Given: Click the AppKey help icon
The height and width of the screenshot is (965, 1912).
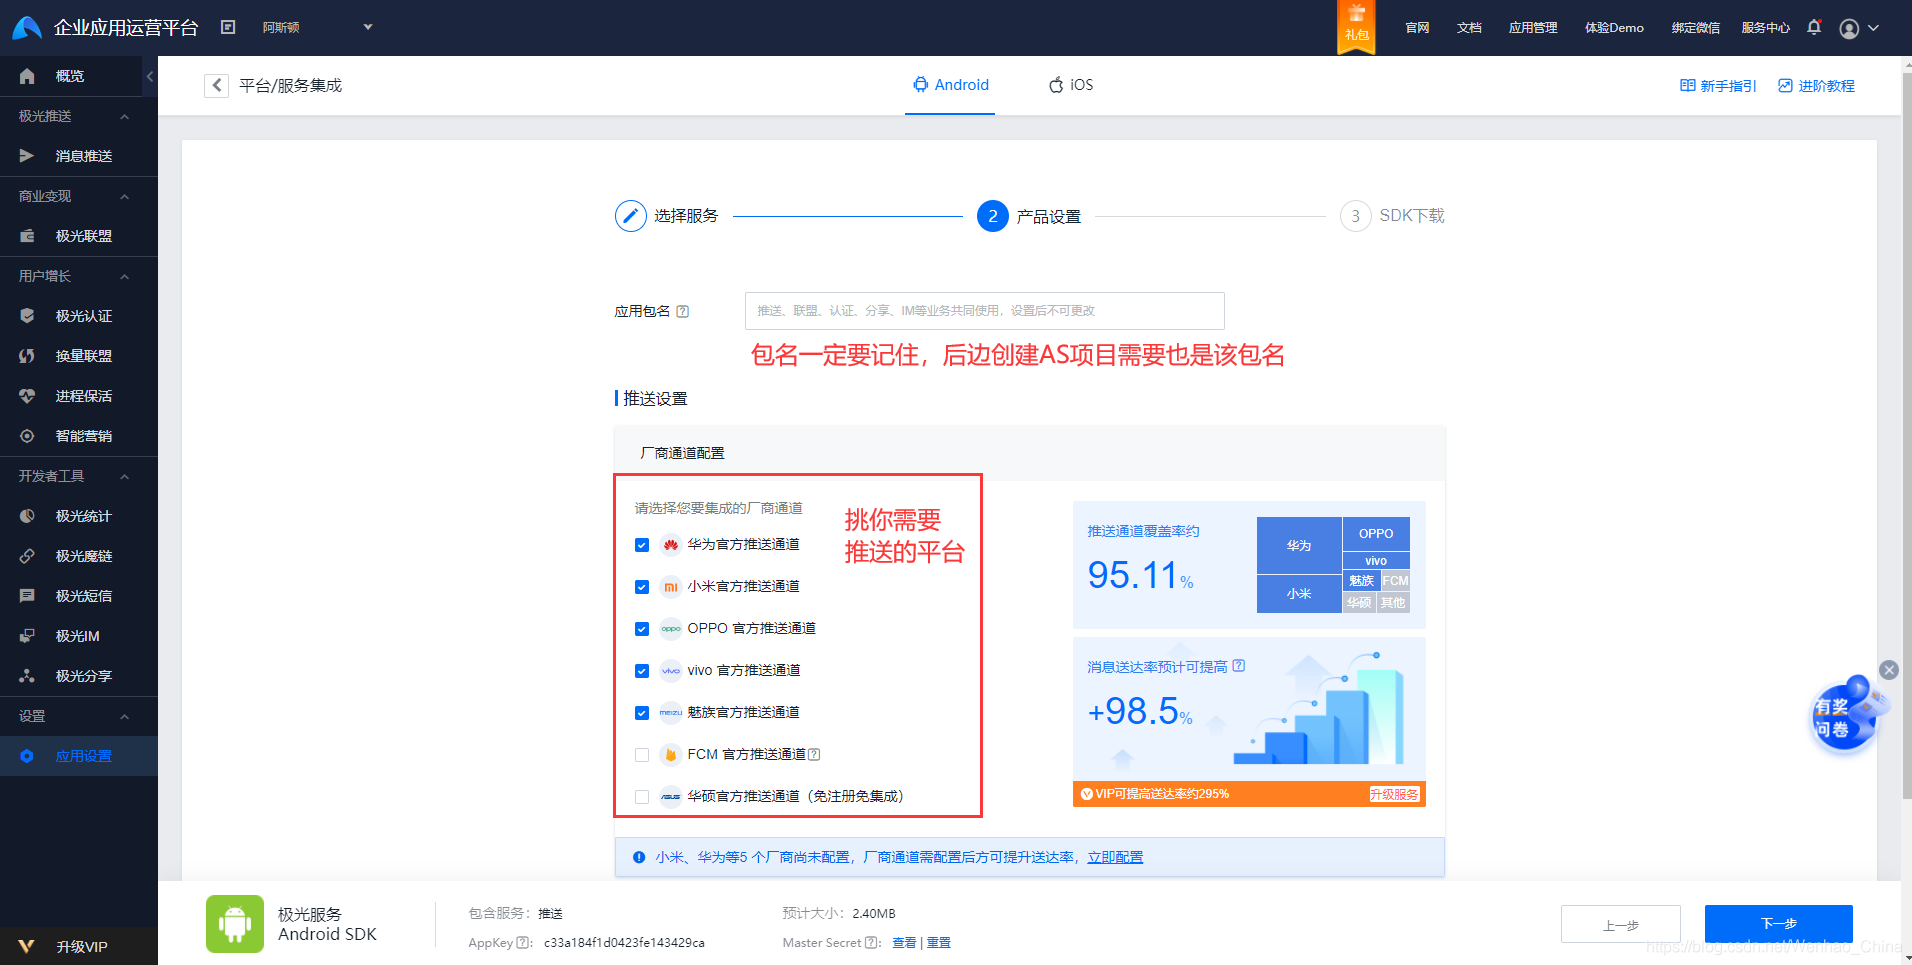Looking at the screenshot, I should [x=523, y=942].
